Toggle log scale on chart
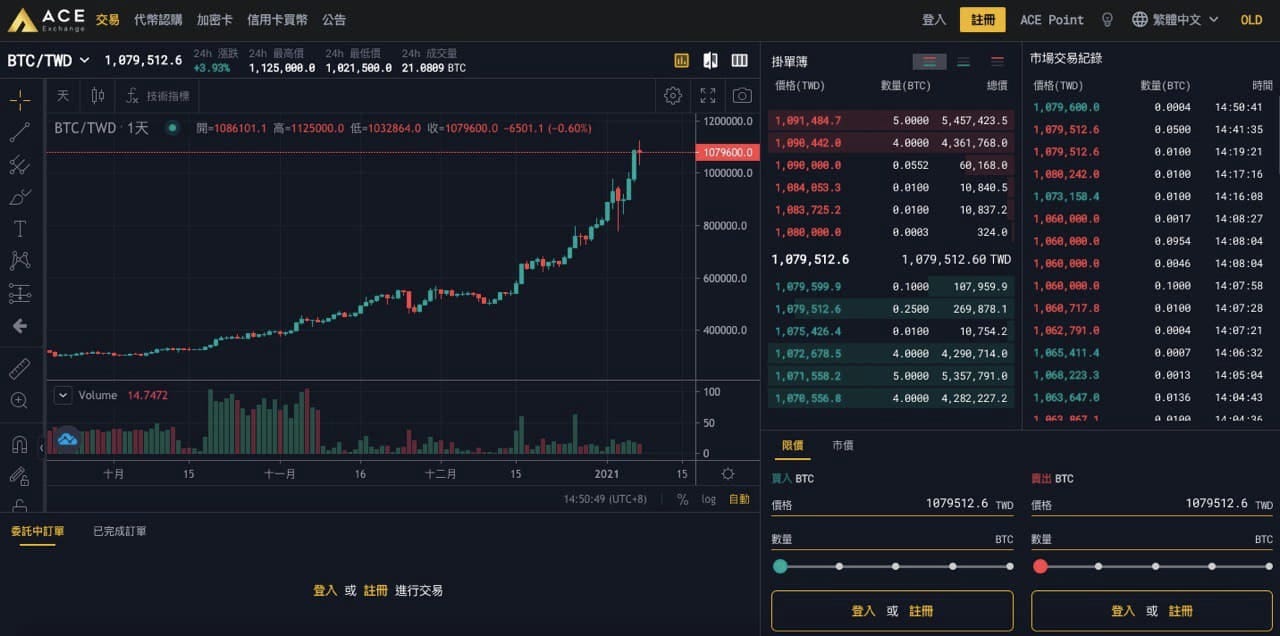The height and width of the screenshot is (636, 1280). 709,499
